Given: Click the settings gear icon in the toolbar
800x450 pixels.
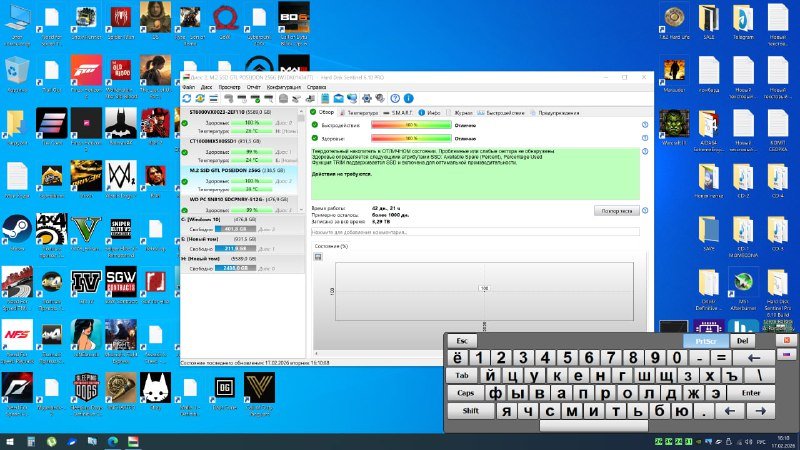Looking at the screenshot, I should (x=367, y=98).
